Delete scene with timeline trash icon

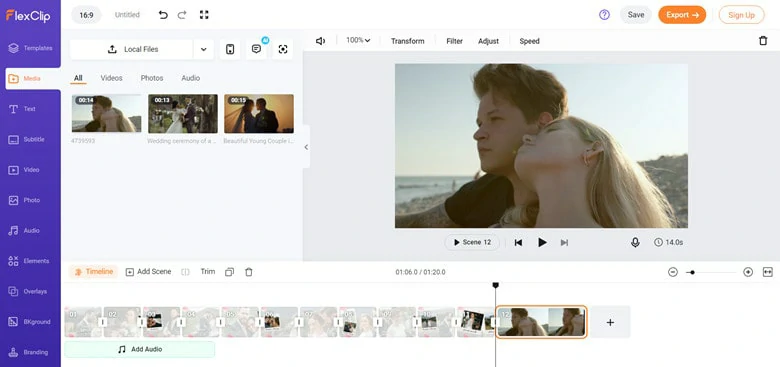249,272
